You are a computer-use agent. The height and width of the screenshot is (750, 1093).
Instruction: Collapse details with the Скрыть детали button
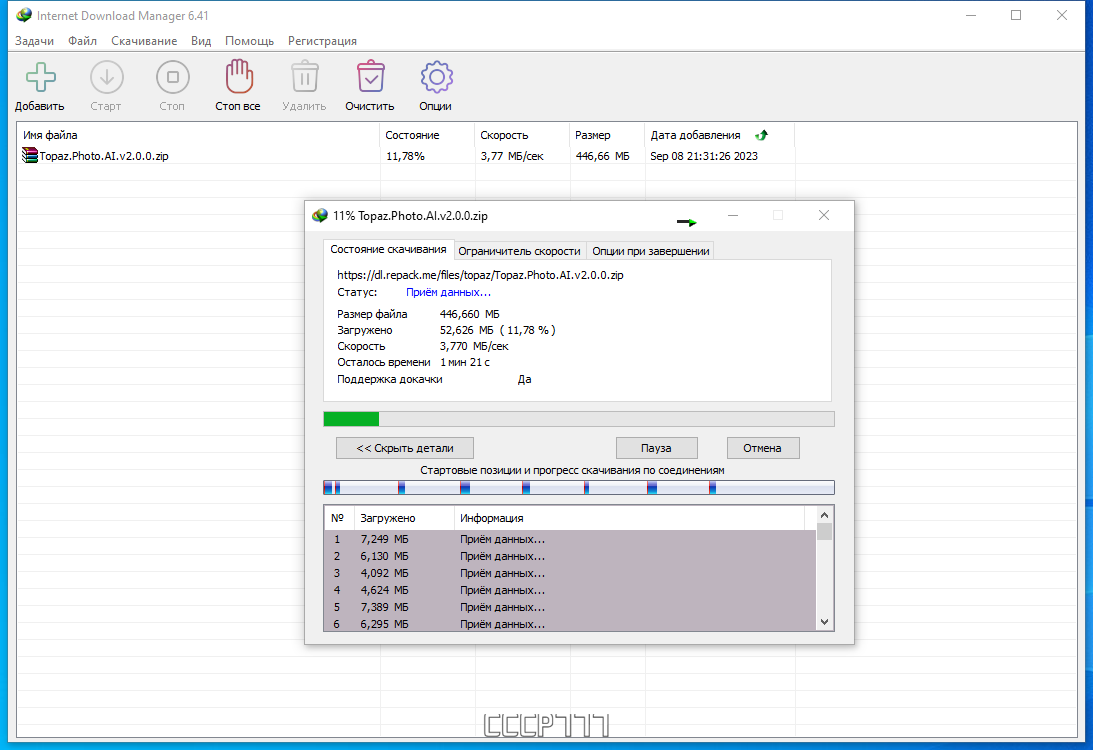pyautogui.click(x=405, y=448)
